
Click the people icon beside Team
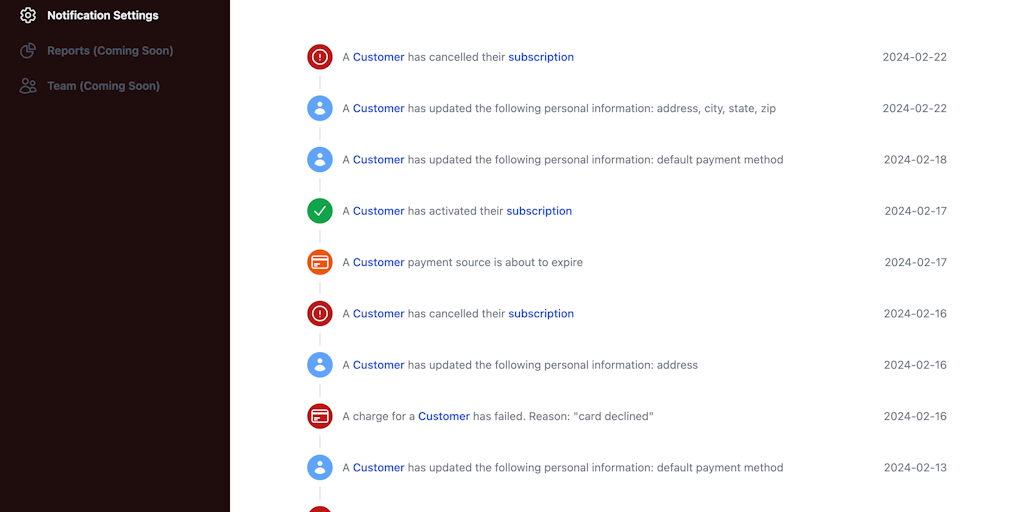(x=28, y=86)
